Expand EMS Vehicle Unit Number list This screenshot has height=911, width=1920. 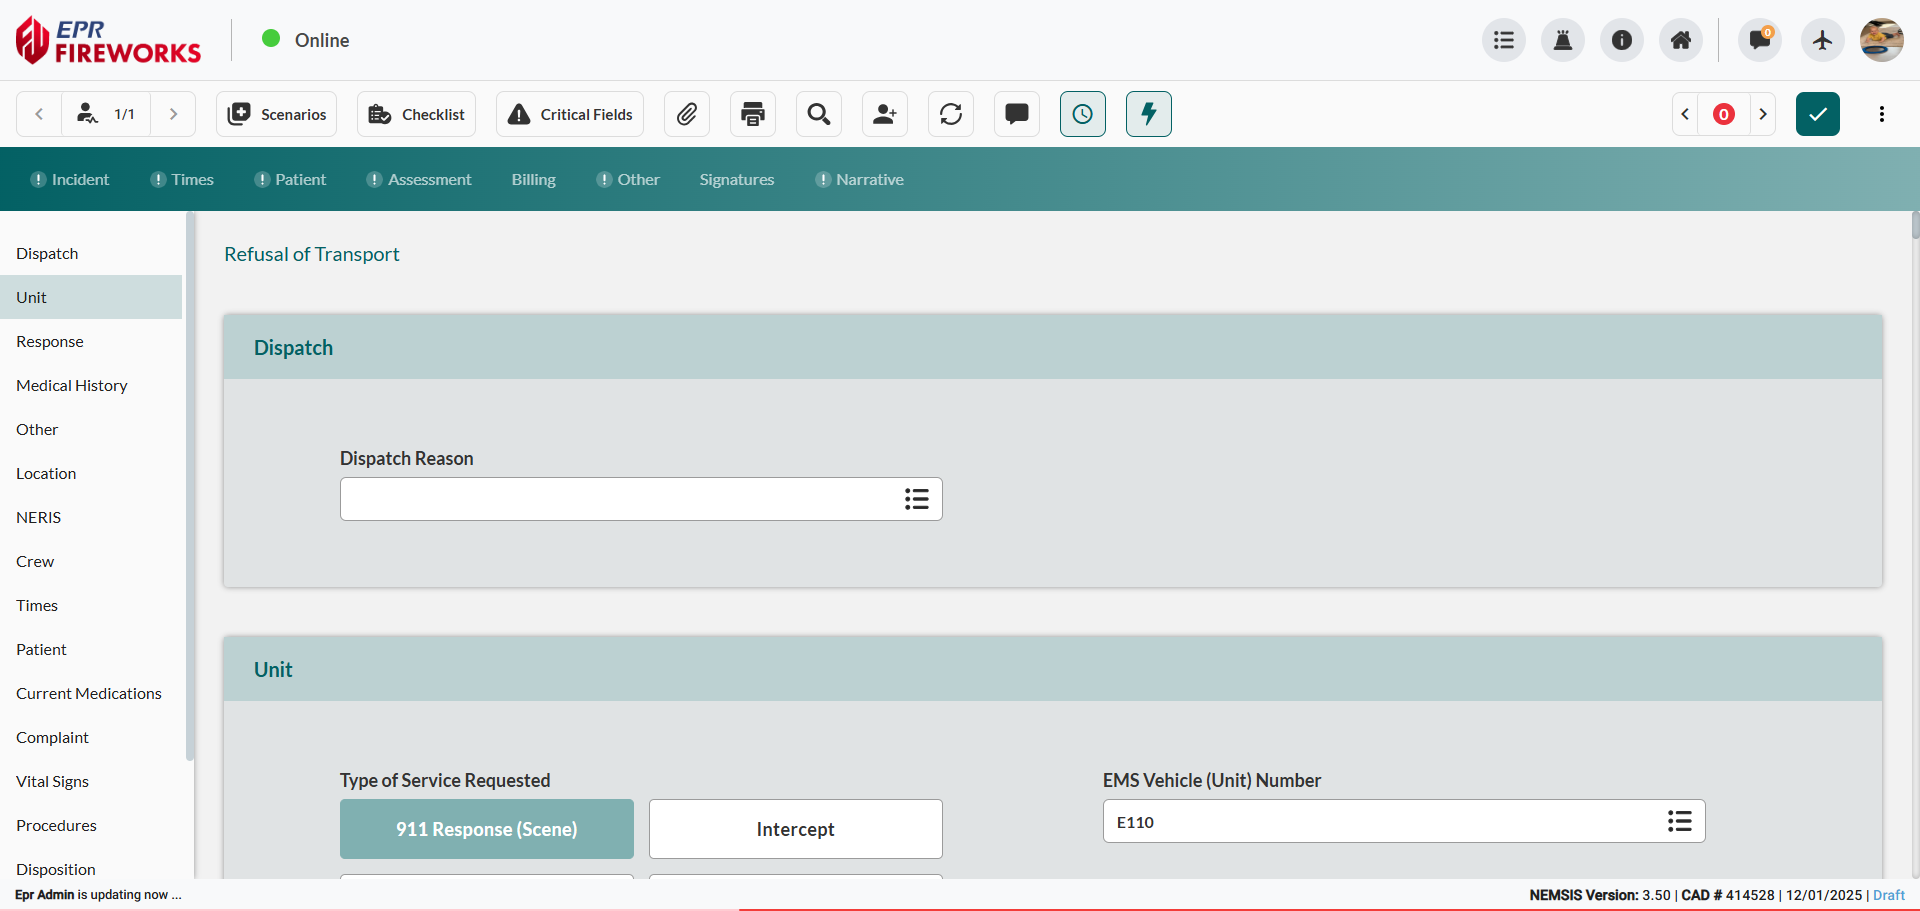point(1679,821)
